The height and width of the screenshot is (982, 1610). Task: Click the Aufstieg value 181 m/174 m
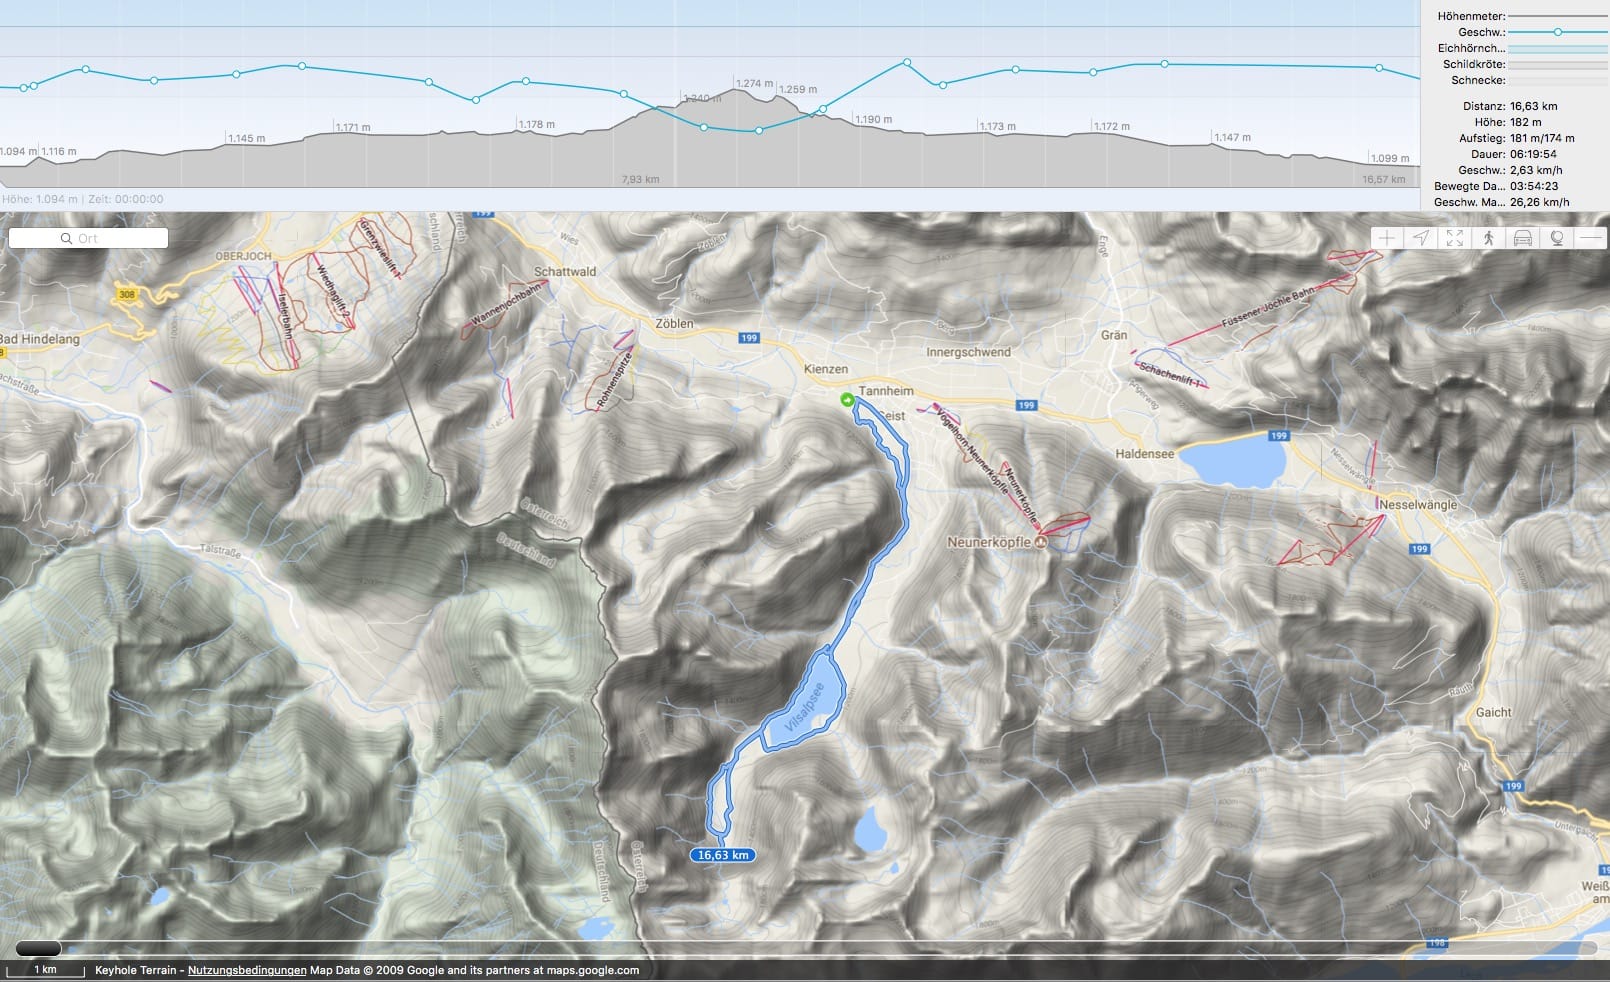point(1542,138)
